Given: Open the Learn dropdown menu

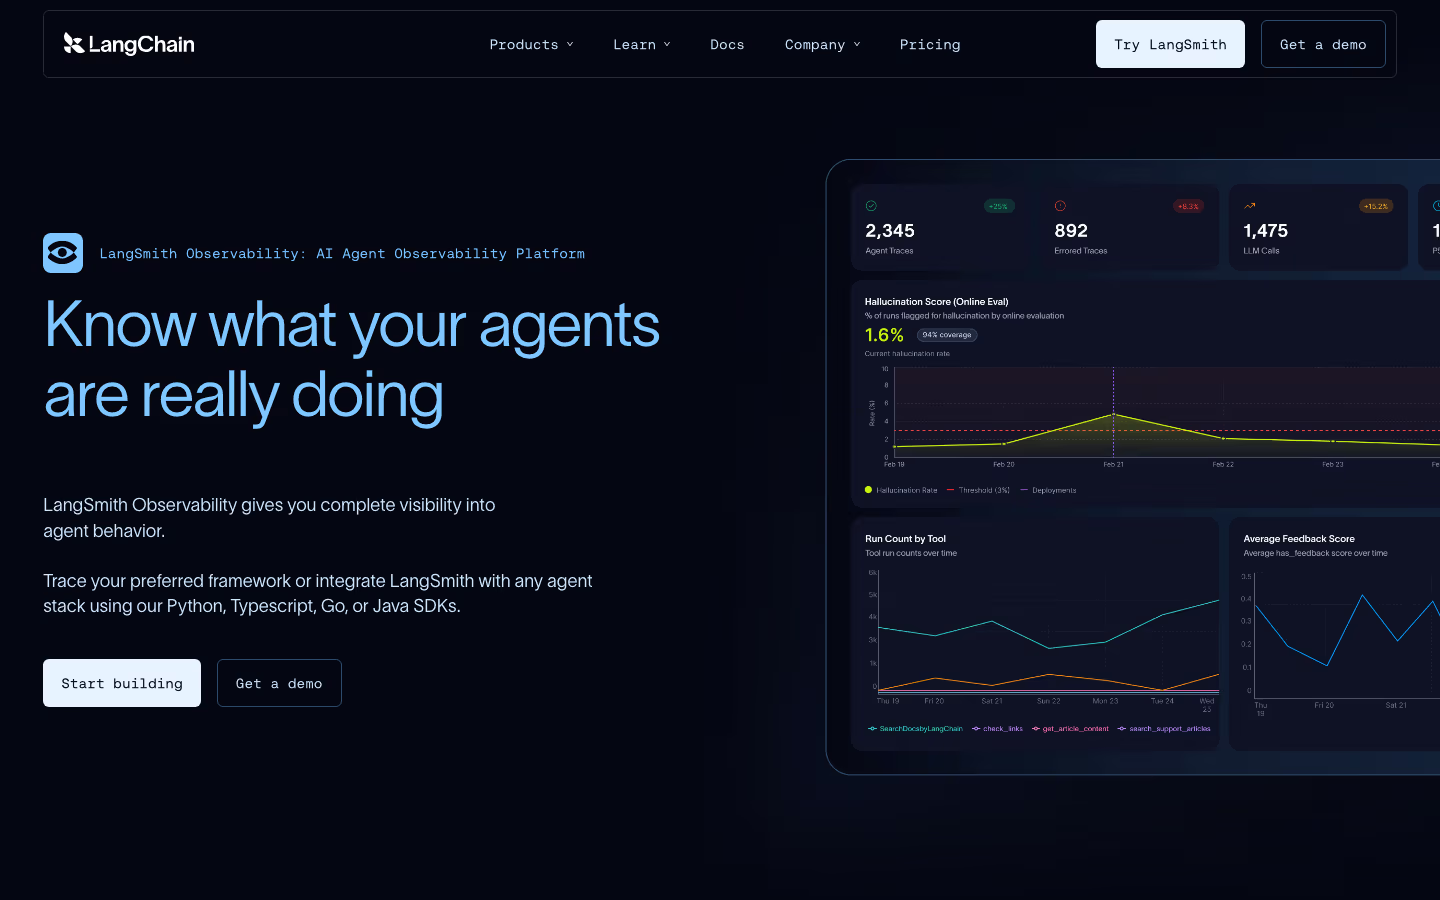Looking at the screenshot, I should 641,44.
